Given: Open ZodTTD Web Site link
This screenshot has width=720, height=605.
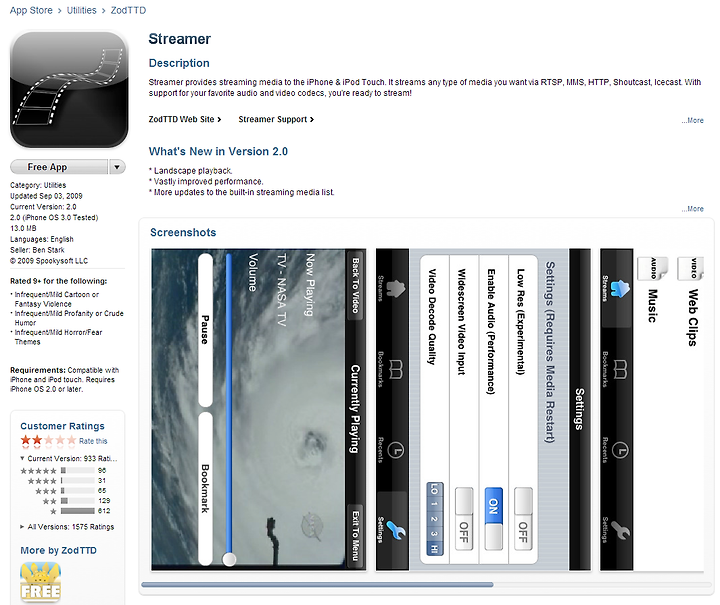Looking at the screenshot, I should coord(185,119).
